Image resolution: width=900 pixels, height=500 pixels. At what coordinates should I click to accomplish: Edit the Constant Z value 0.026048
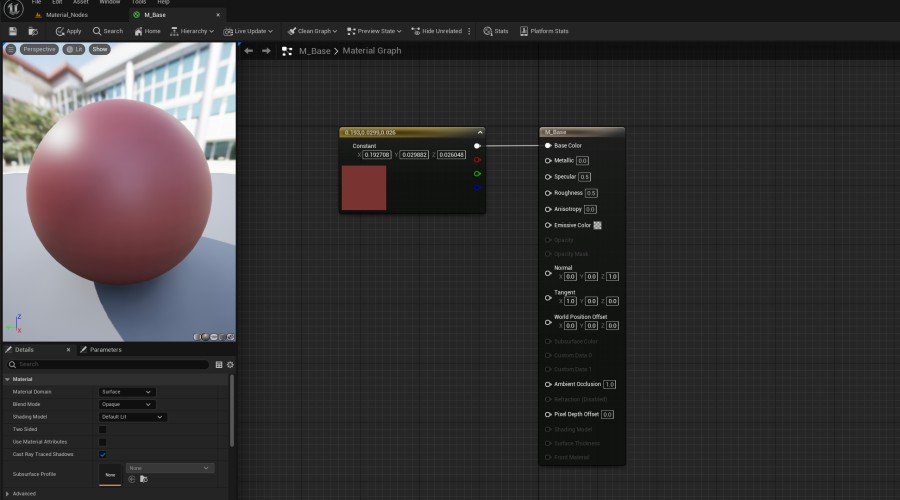(x=452, y=155)
